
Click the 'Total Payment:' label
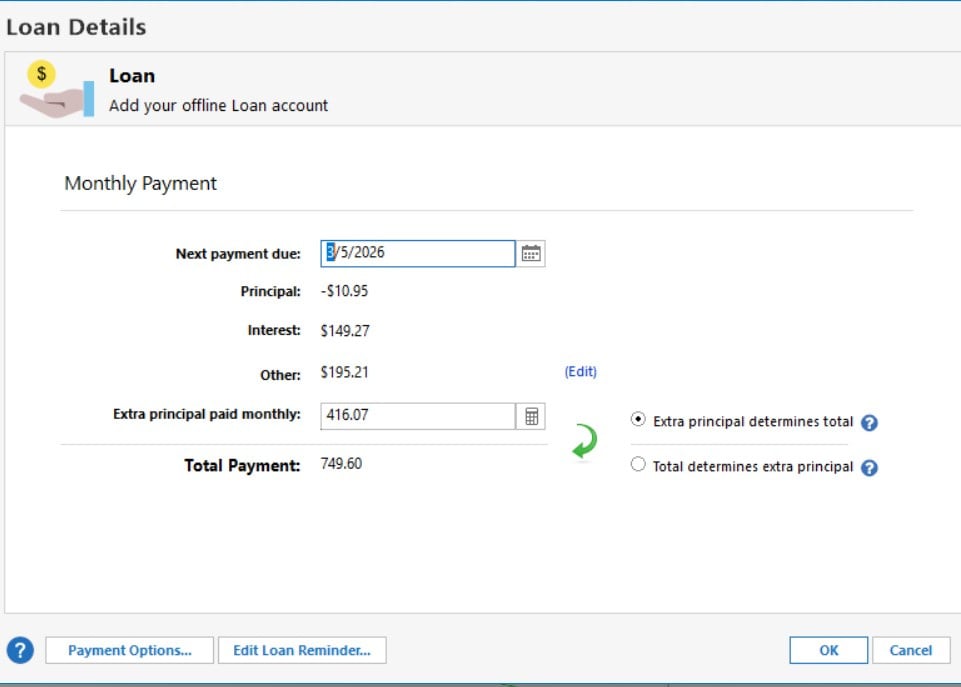pos(242,466)
